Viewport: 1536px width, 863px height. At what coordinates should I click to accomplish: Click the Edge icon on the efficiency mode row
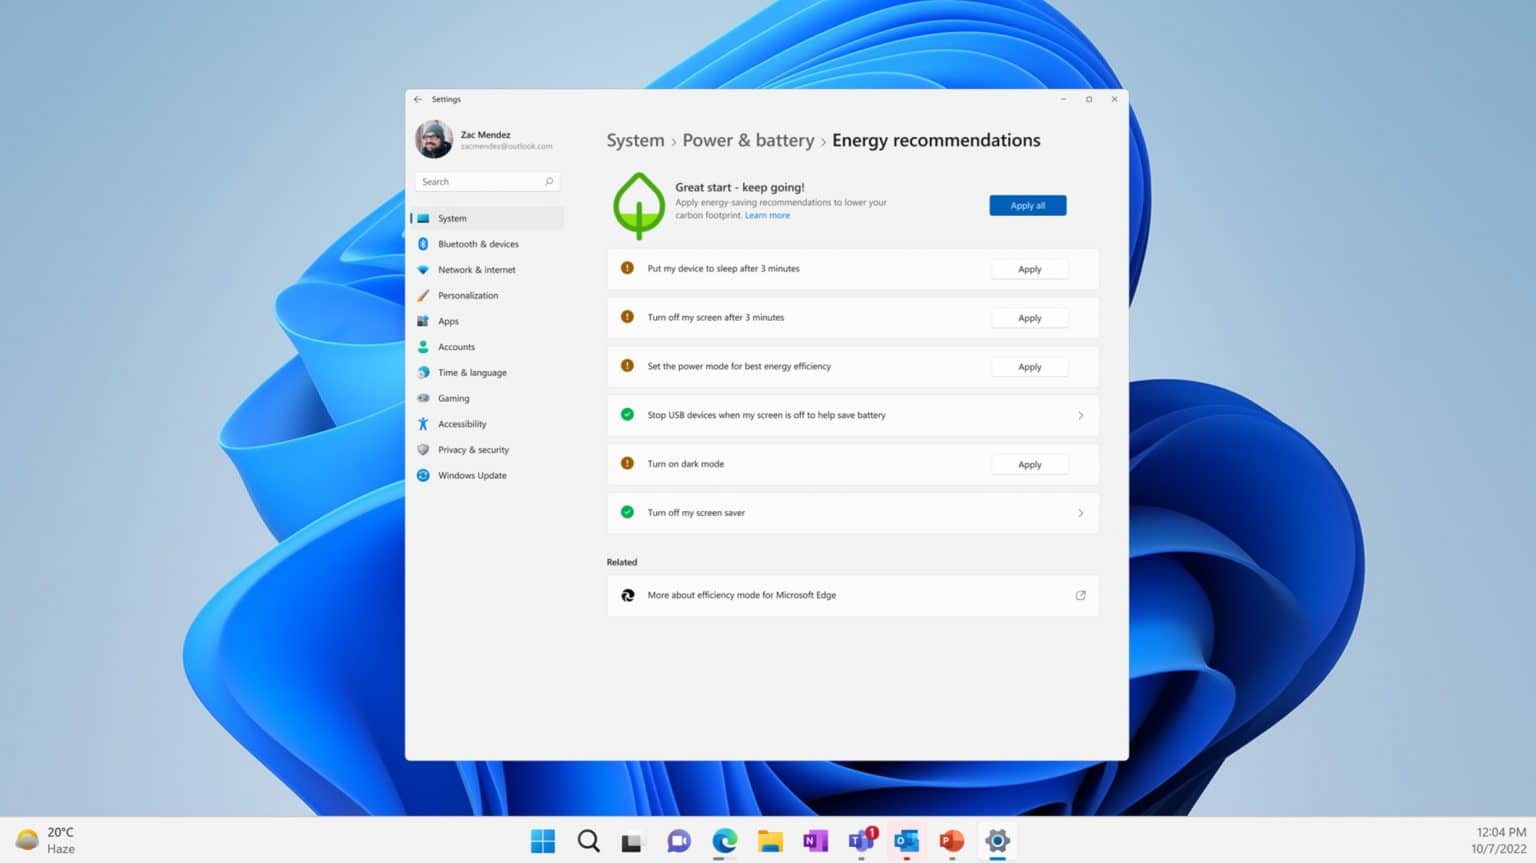[628, 594]
